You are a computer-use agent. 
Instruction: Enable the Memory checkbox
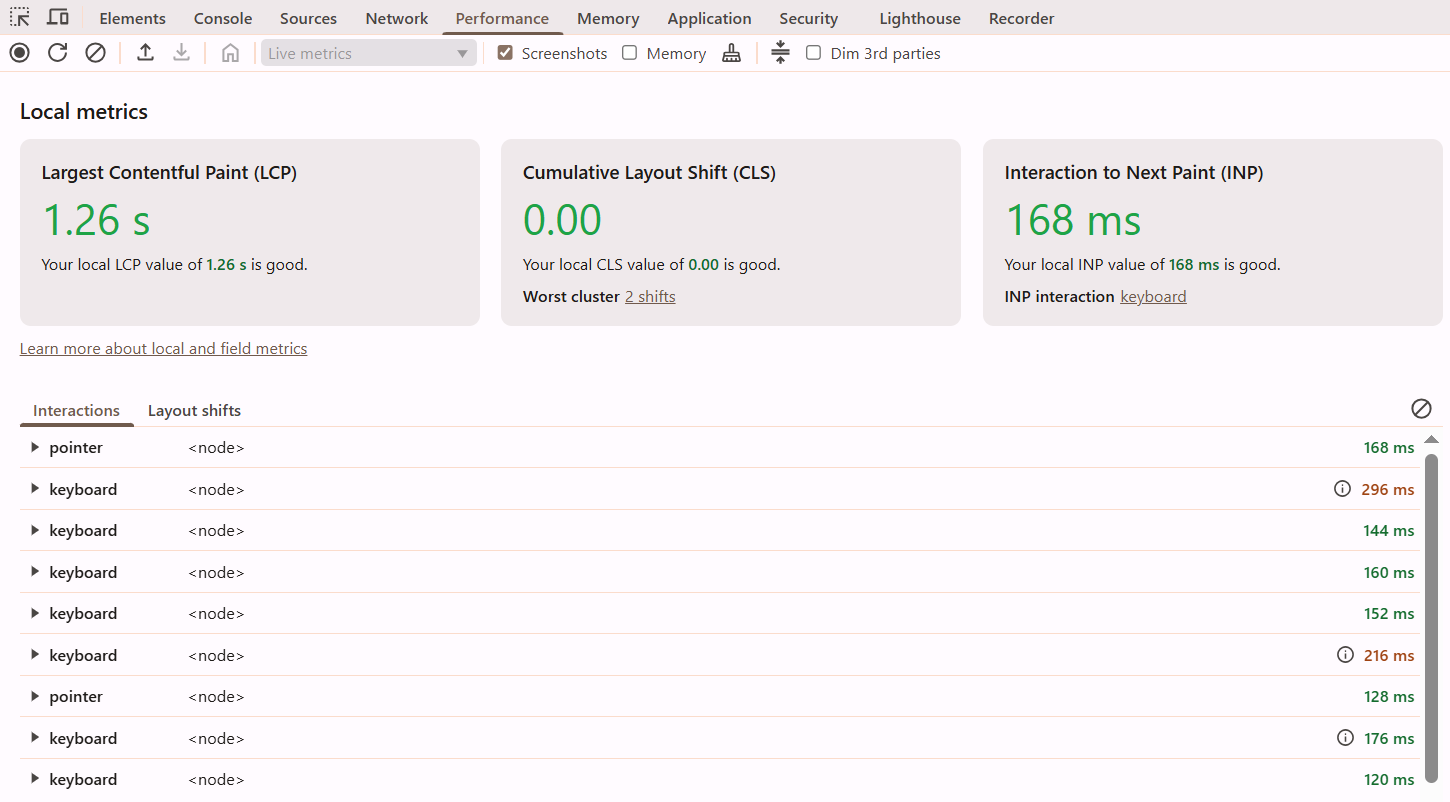click(x=630, y=53)
